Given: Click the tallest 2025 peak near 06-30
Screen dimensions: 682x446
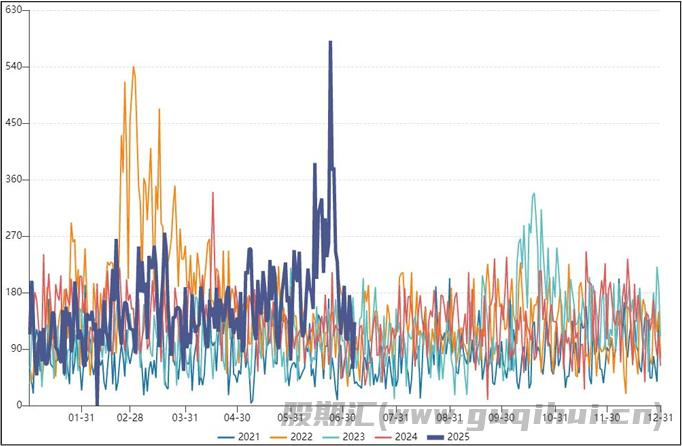Looking at the screenshot, I should coord(330,43).
